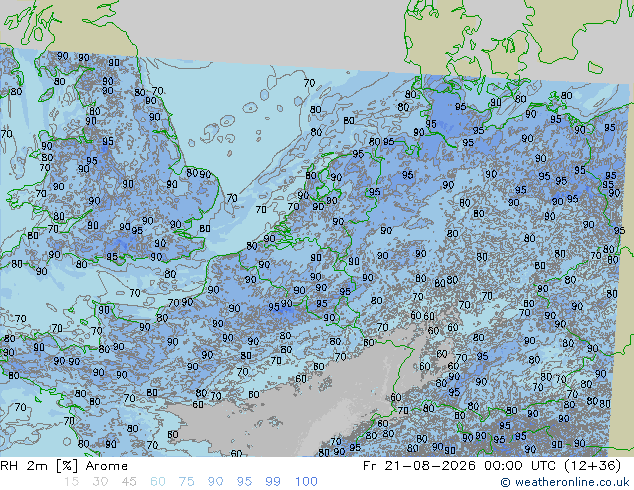Click the 'Fr 21-08-2026 00:00 UTC (12+36)' timestamp
Screen dimensions: 634x490
pyautogui.click(x=492, y=466)
